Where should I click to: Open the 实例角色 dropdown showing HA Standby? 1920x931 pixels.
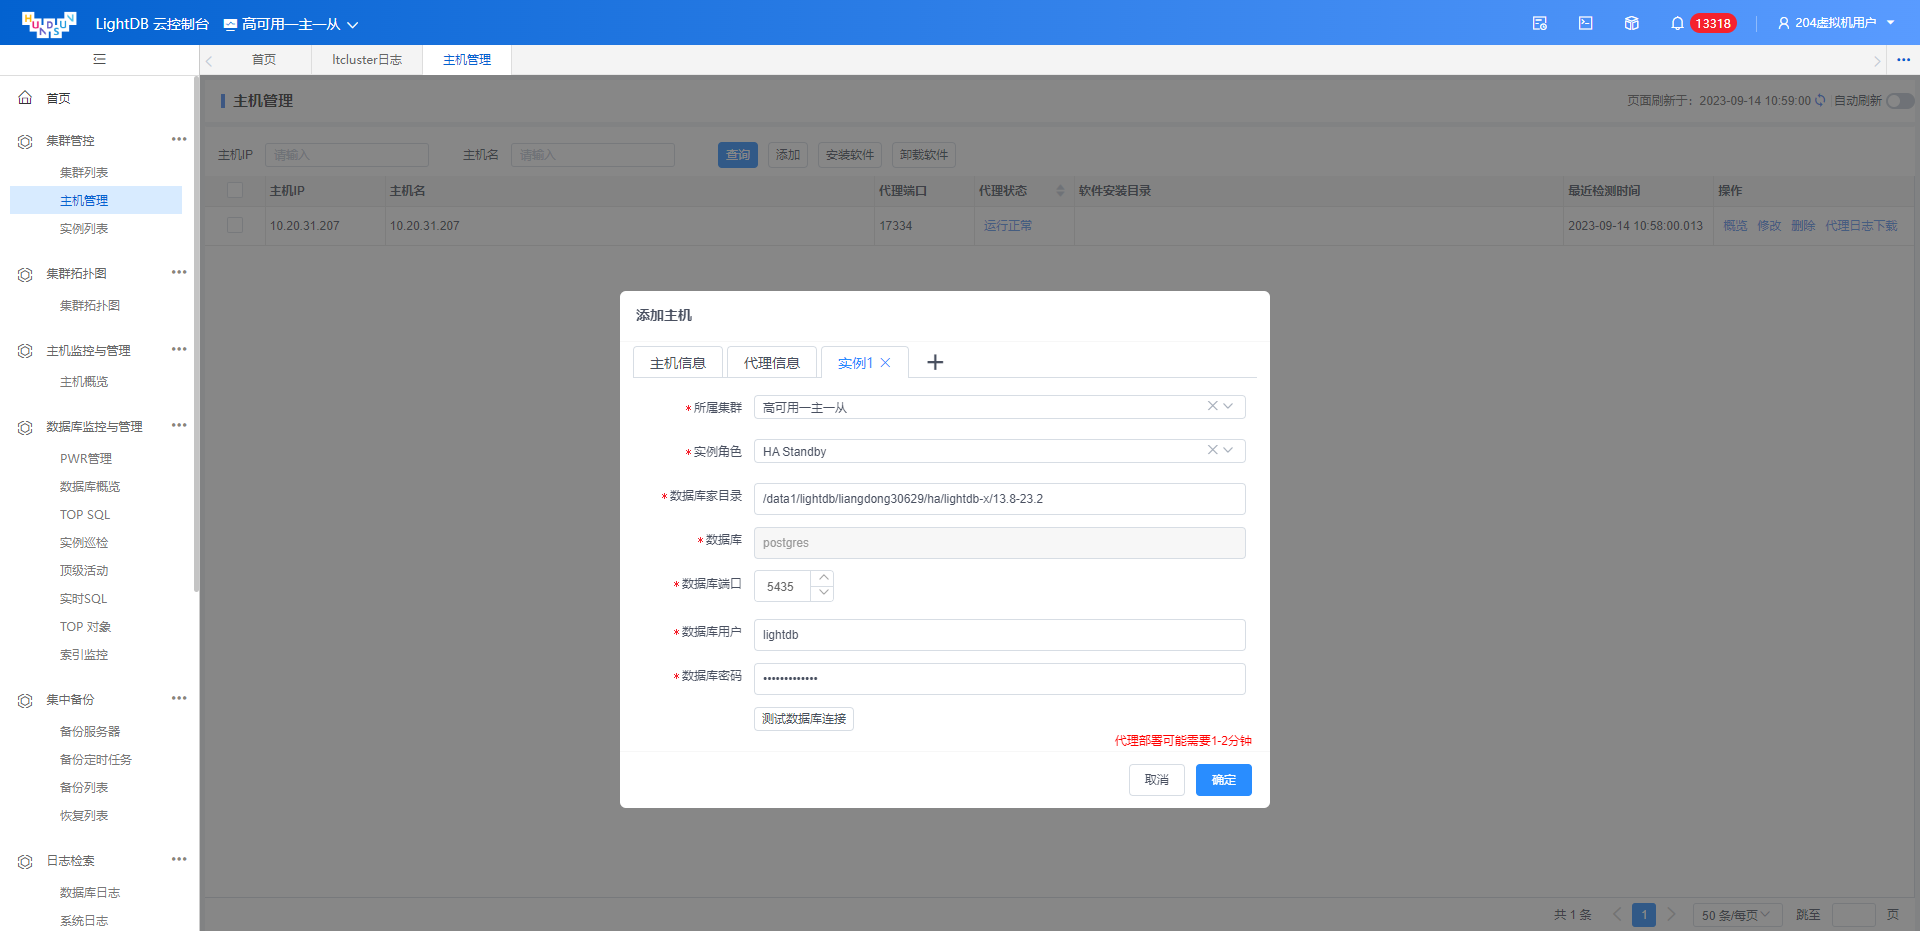[x=1000, y=451]
